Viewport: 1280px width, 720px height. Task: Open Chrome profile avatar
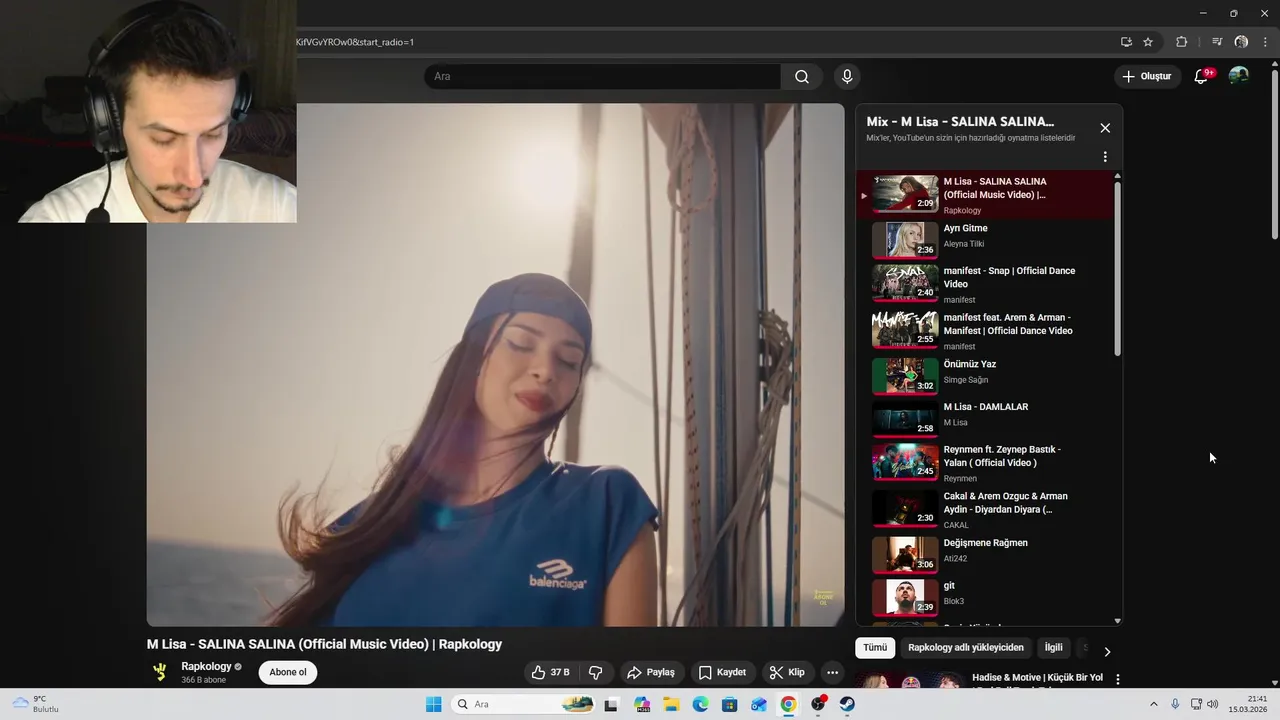pyautogui.click(x=1241, y=42)
